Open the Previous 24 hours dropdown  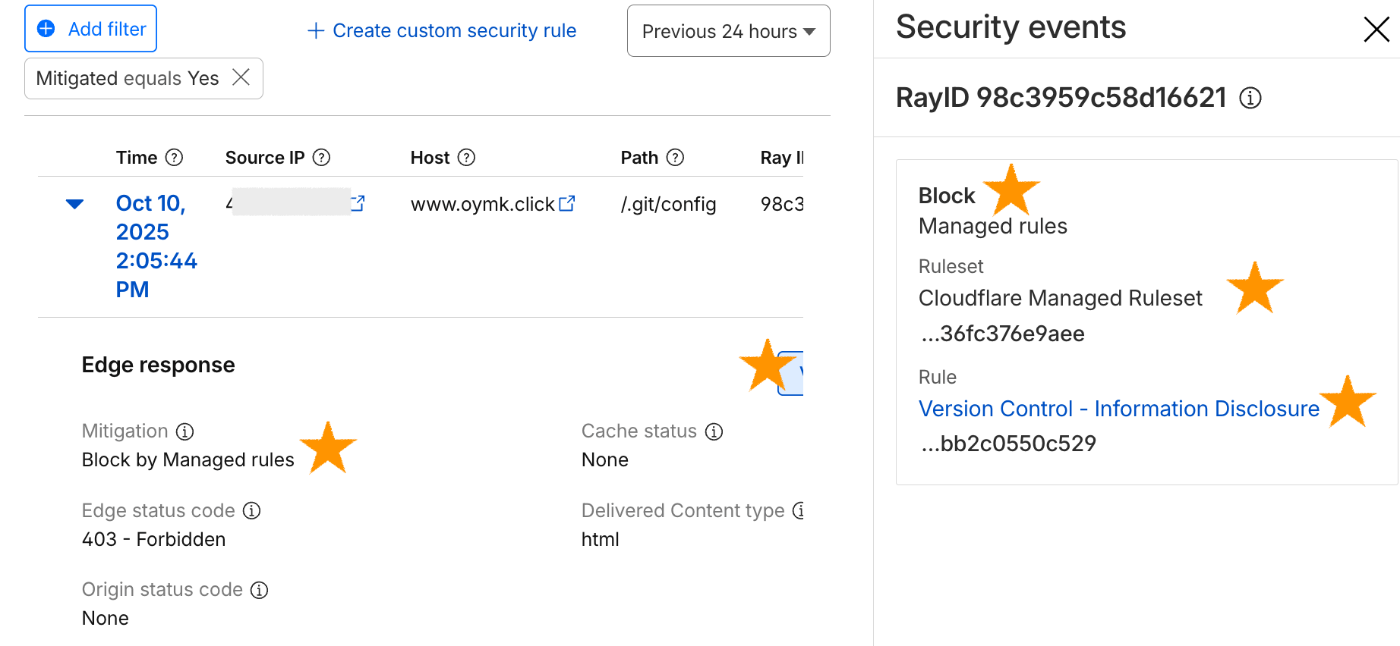point(728,32)
